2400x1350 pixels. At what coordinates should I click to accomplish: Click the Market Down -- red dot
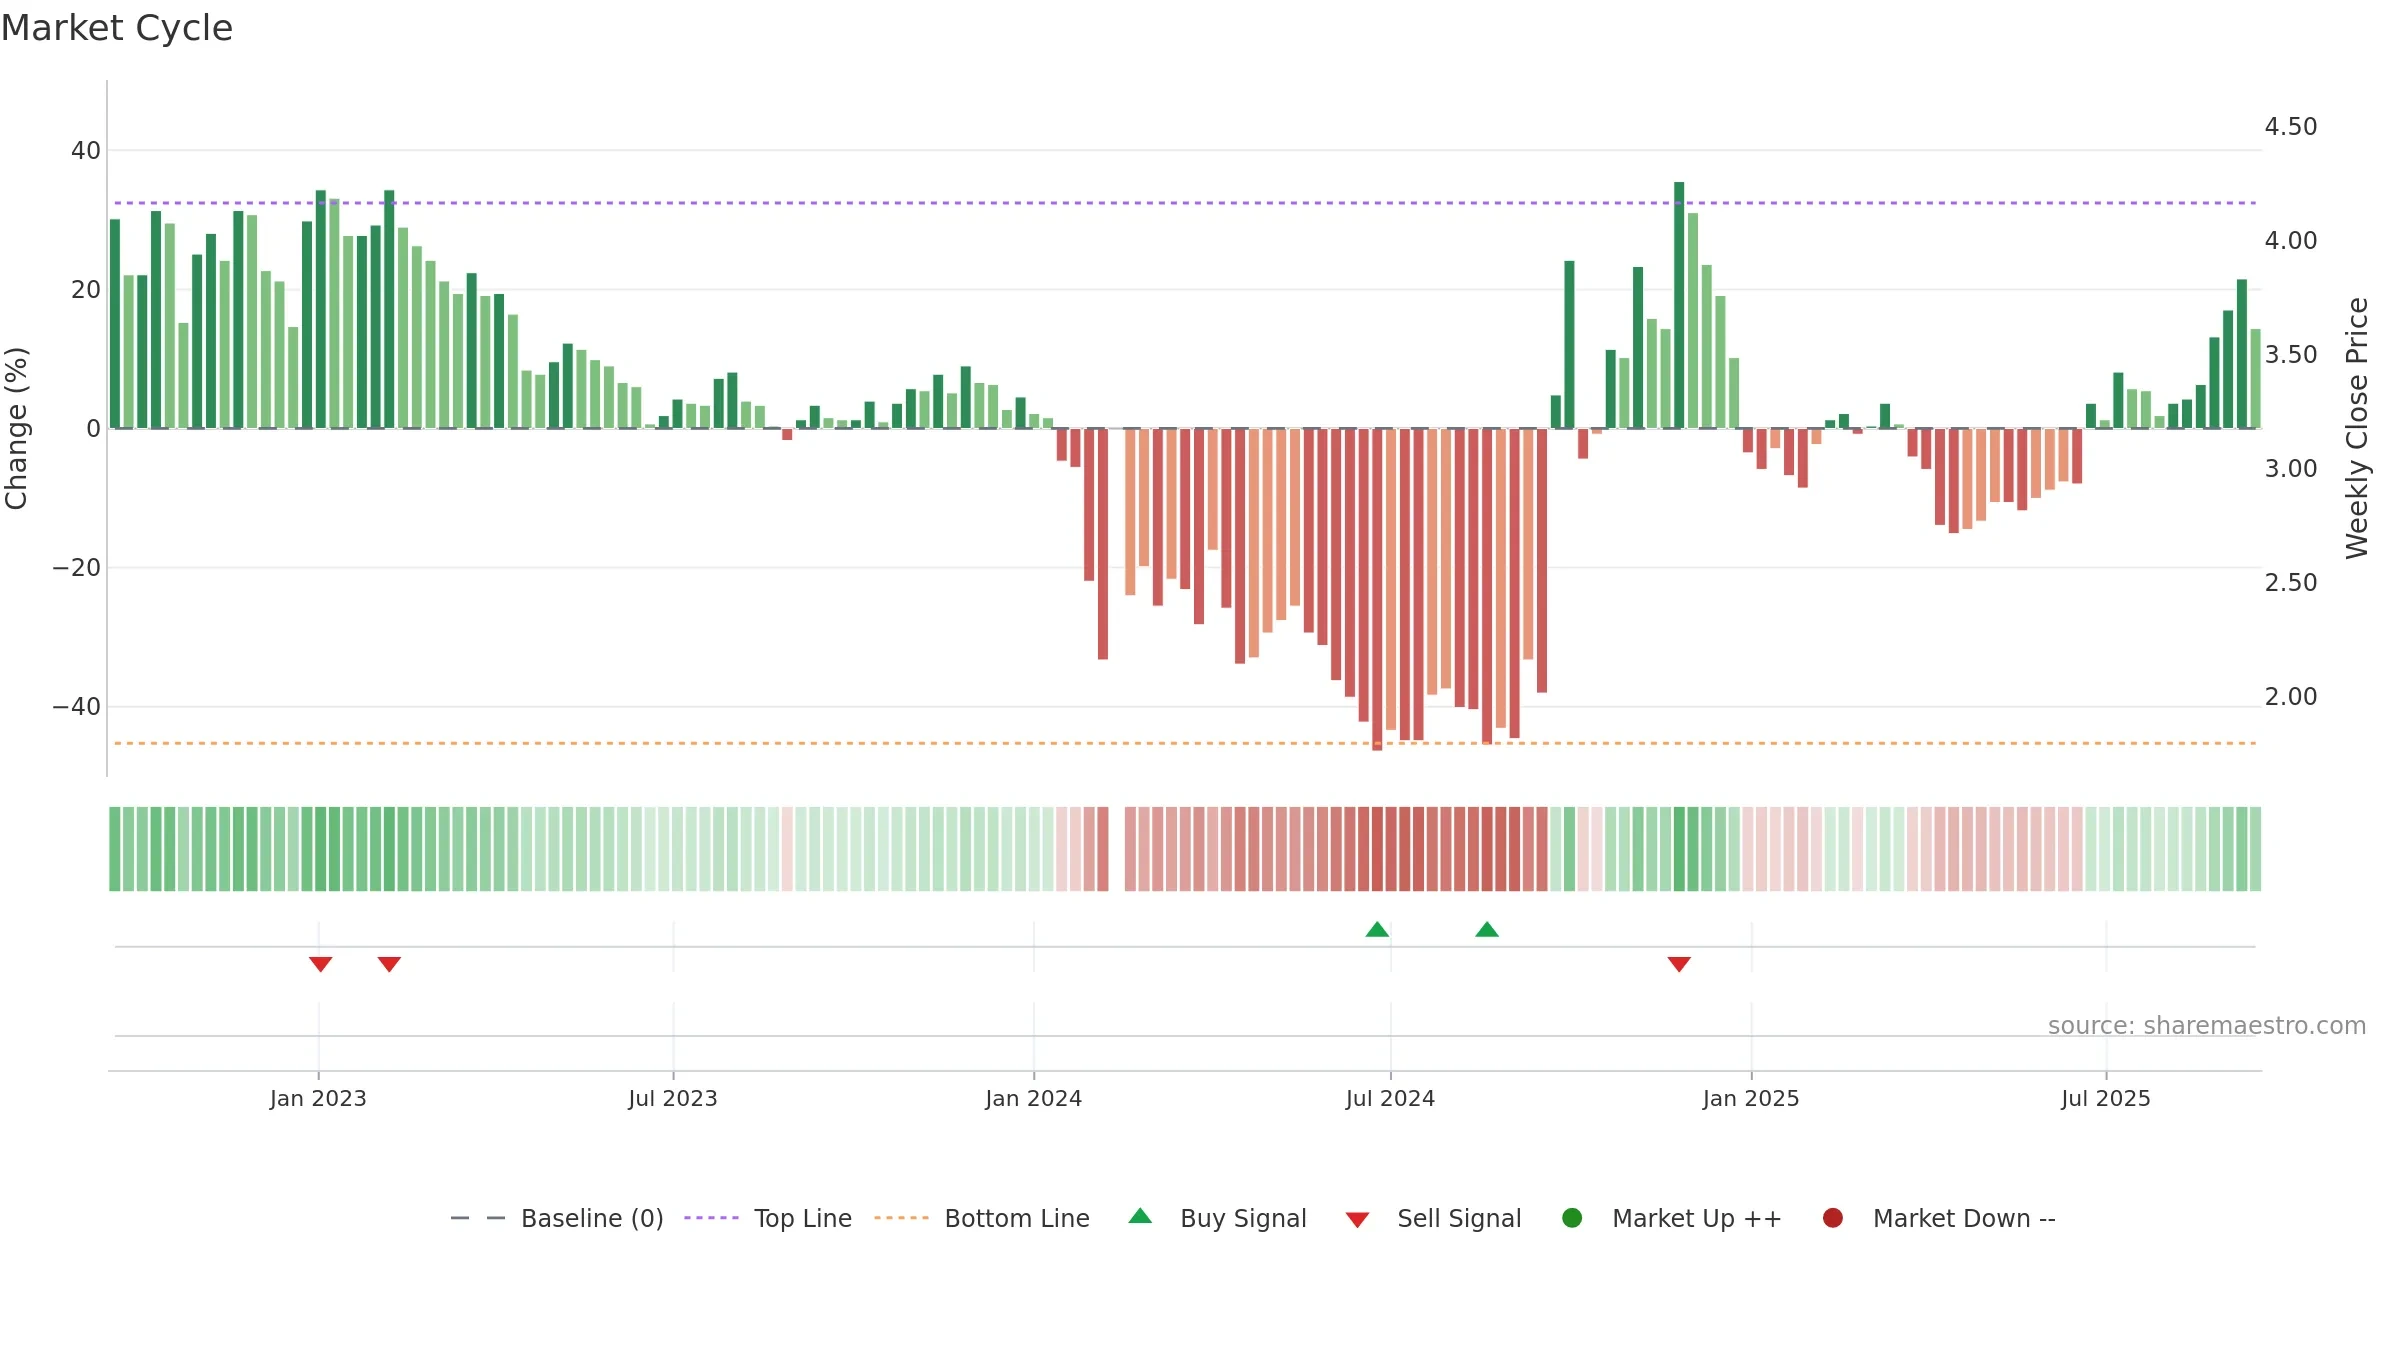(1833, 1218)
